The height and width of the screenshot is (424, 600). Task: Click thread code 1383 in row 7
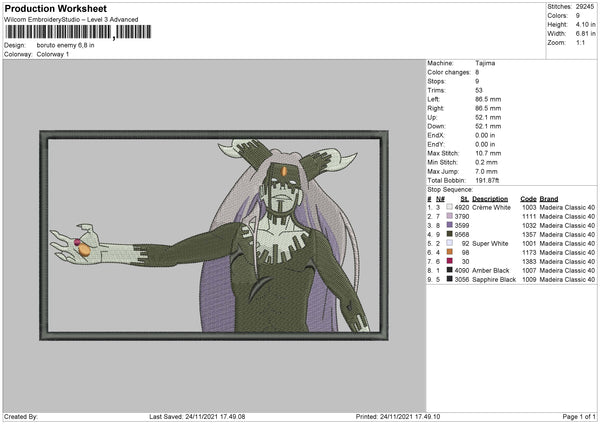(x=529, y=261)
